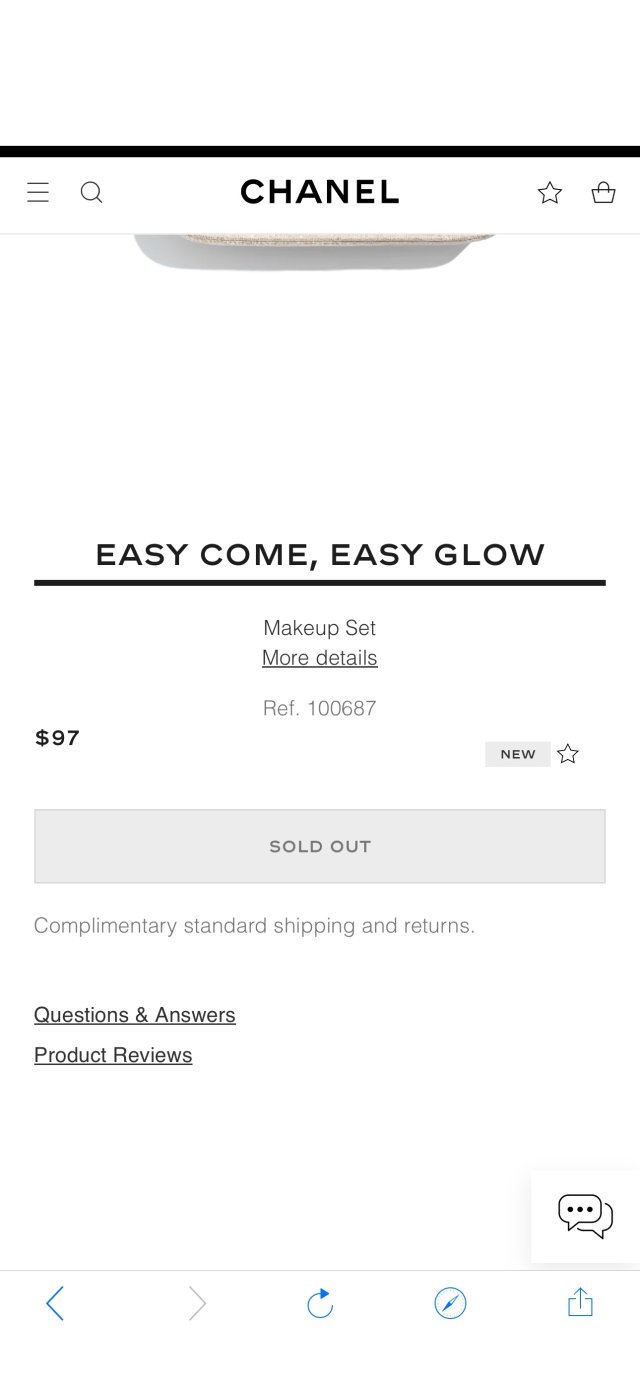Image resolution: width=640 pixels, height=1387 pixels.
Task: Click the SOLD OUT button
Action: (319, 846)
